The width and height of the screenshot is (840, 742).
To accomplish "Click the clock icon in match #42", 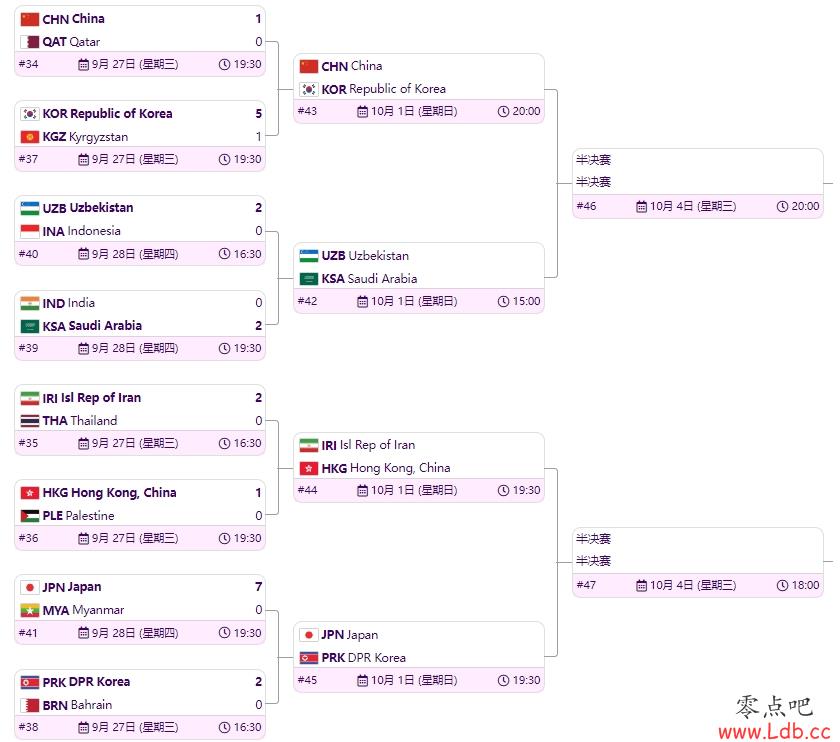I will pyautogui.click(x=503, y=302).
